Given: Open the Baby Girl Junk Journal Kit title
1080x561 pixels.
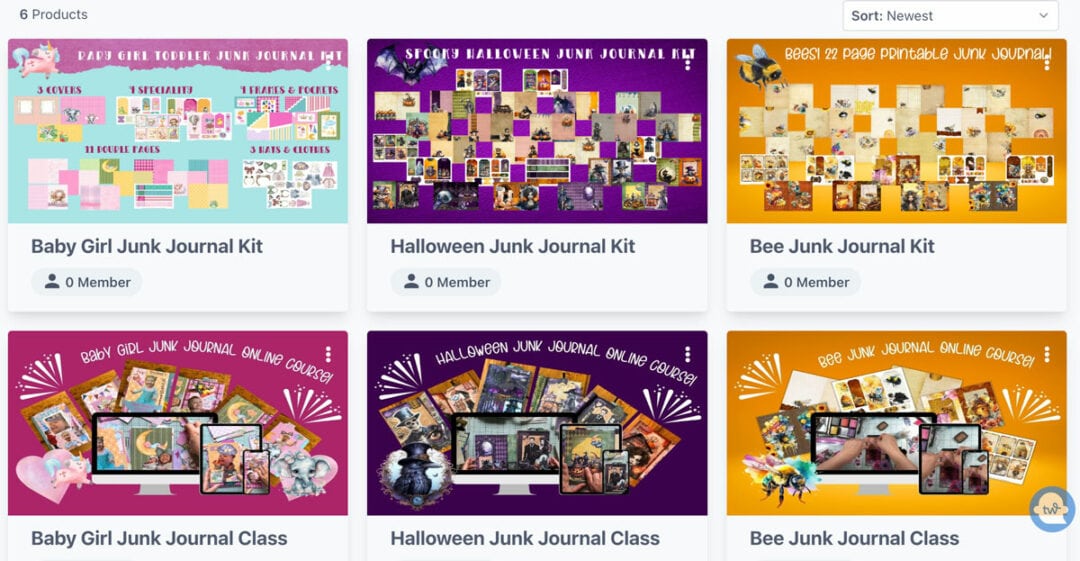Looking at the screenshot, I should tap(147, 246).
